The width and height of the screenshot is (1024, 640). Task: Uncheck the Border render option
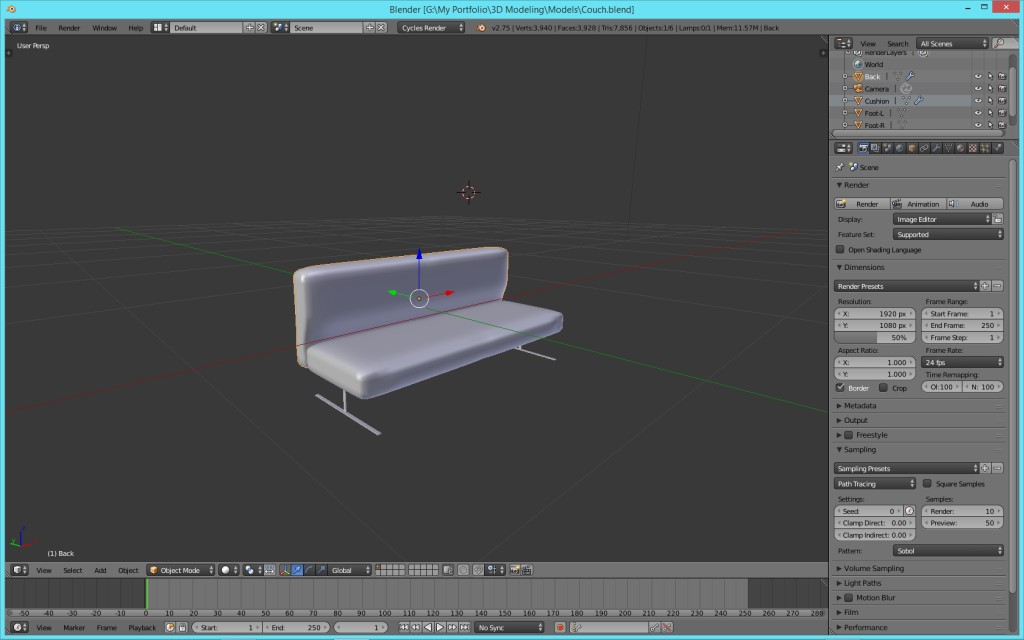point(841,387)
